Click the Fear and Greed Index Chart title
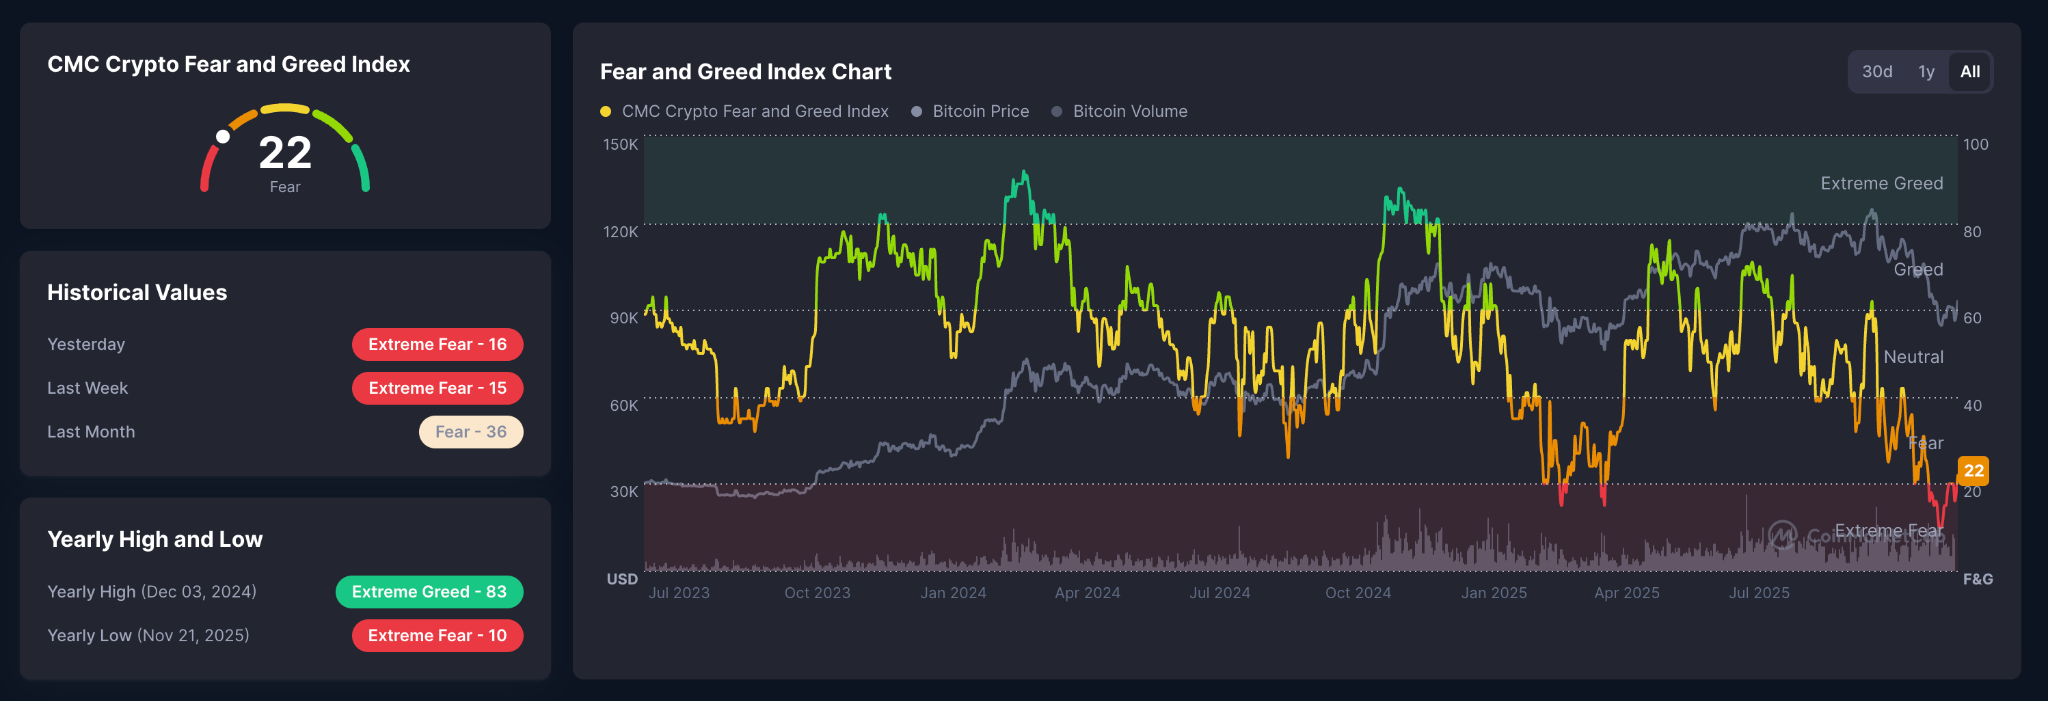 [x=745, y=71]
